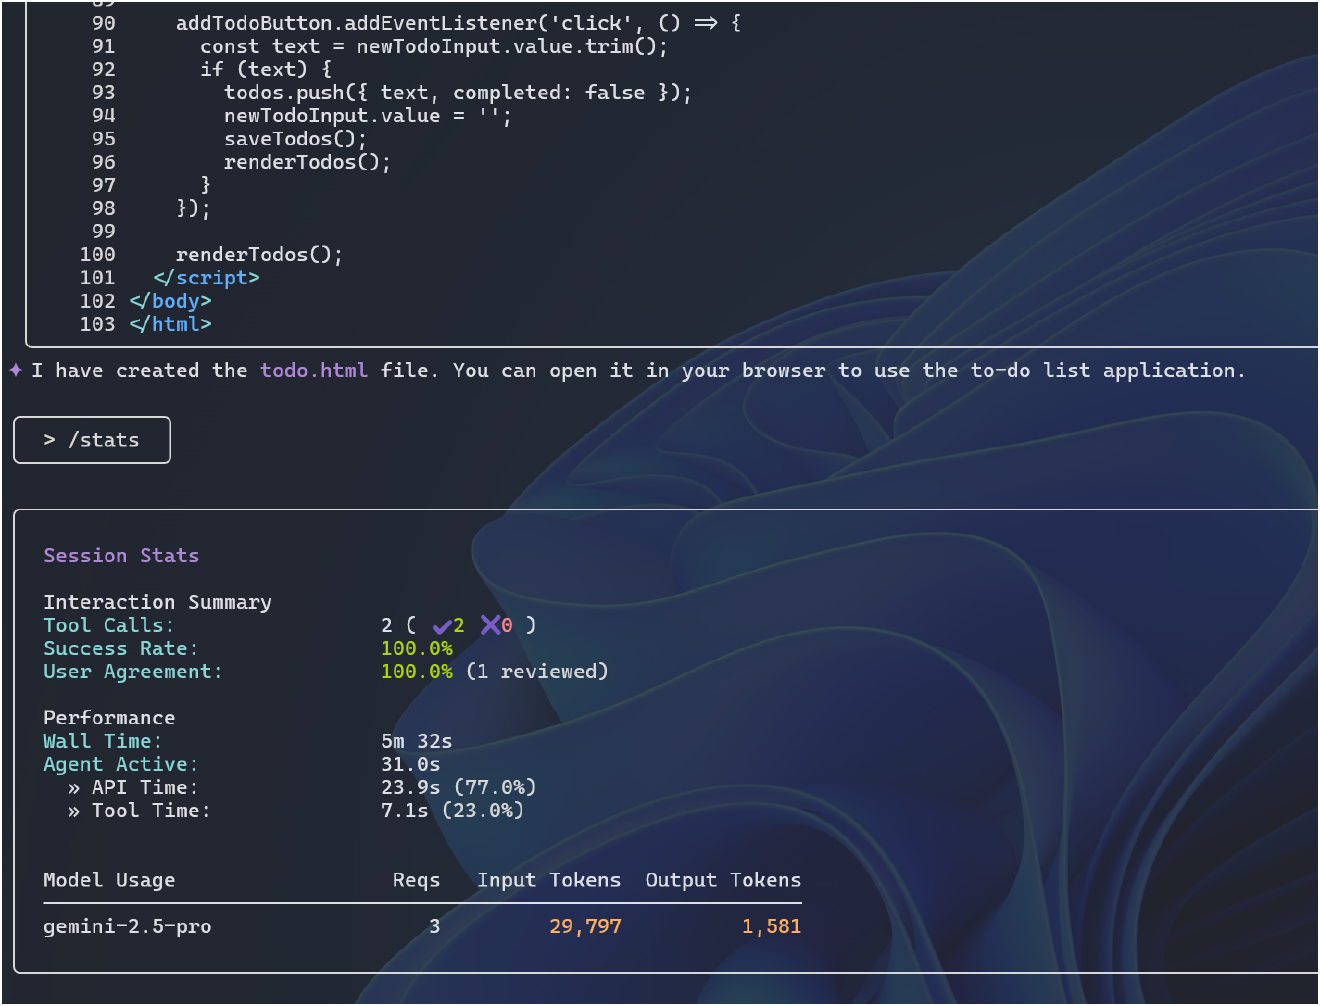Collapse the Session Stats panel
Screen dimensions: 1320x1006
[x=121, y=555]
